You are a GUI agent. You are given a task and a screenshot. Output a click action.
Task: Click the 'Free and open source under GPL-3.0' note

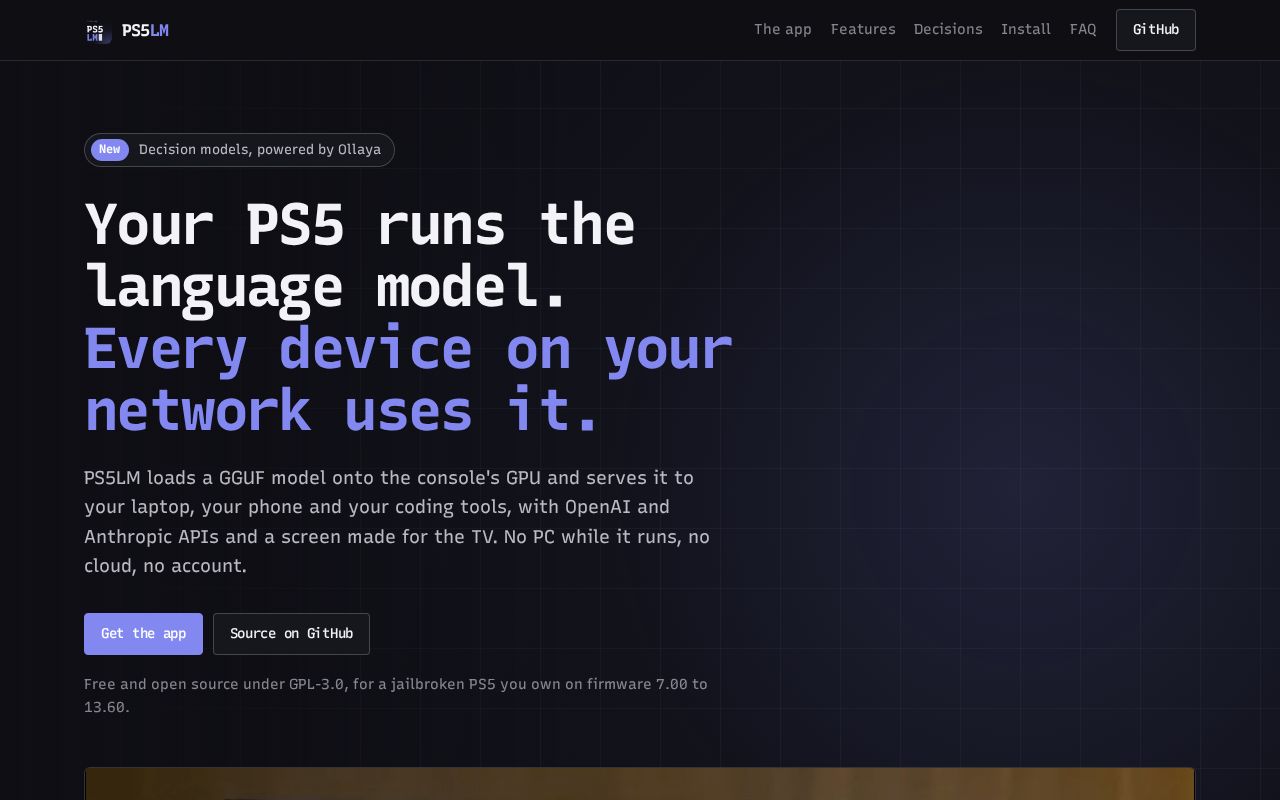coord(396,696)
